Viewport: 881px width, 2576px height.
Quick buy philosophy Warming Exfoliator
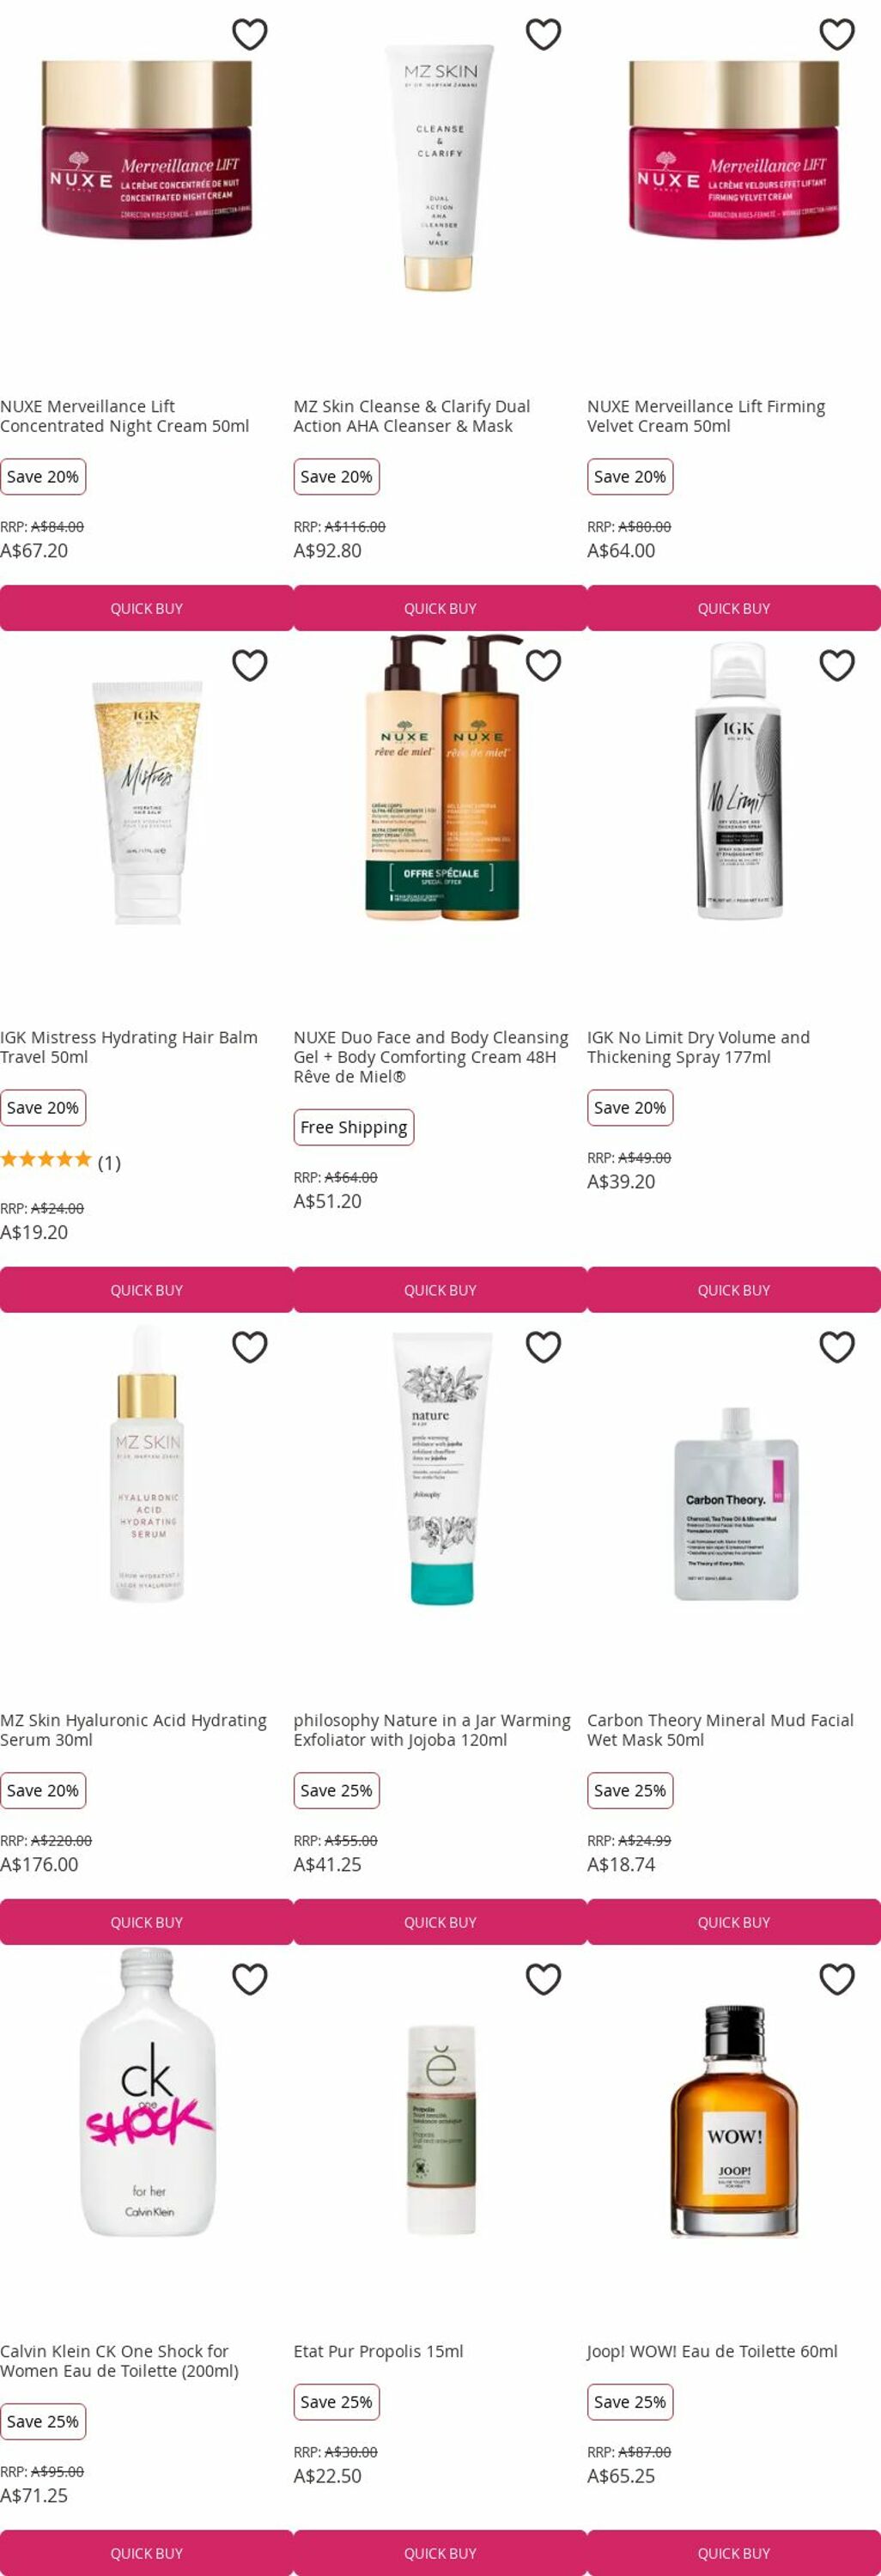[440, 1922]
